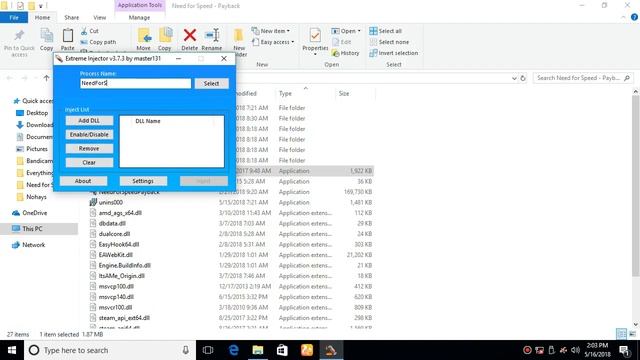Click Application Tools contextual tab

[x=140, y=5]
